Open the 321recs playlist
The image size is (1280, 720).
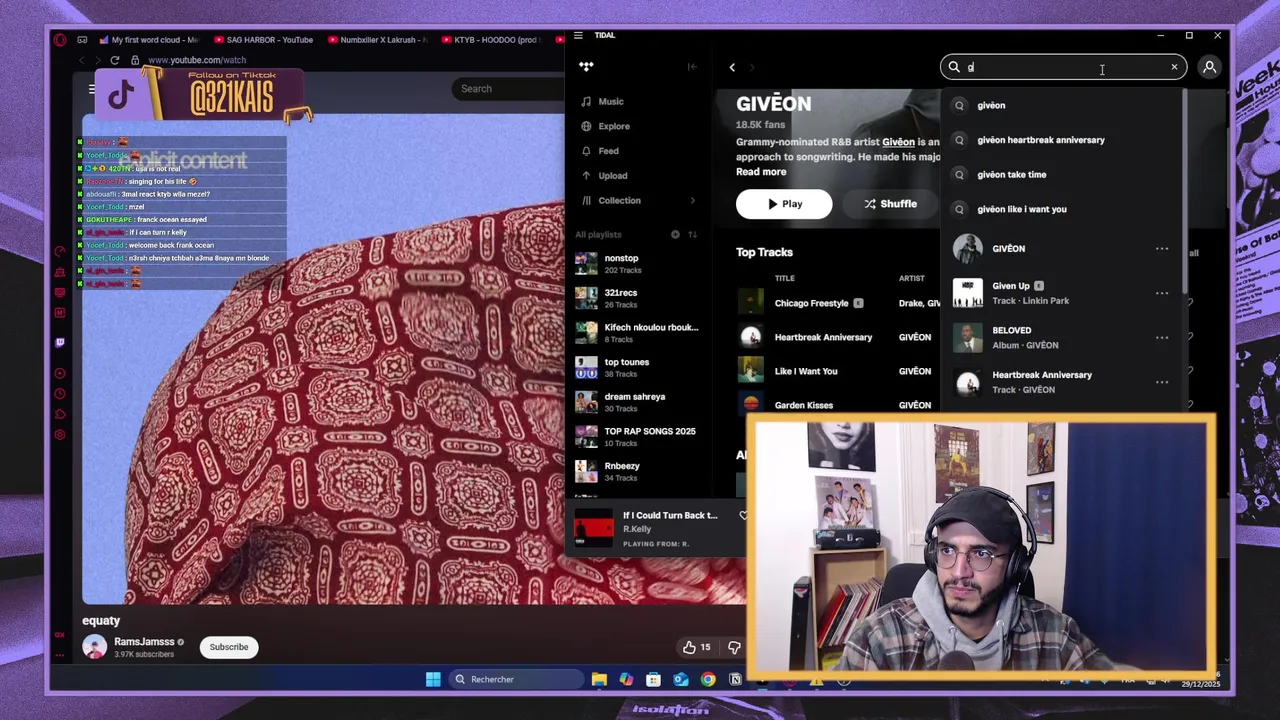coord(636,298)
